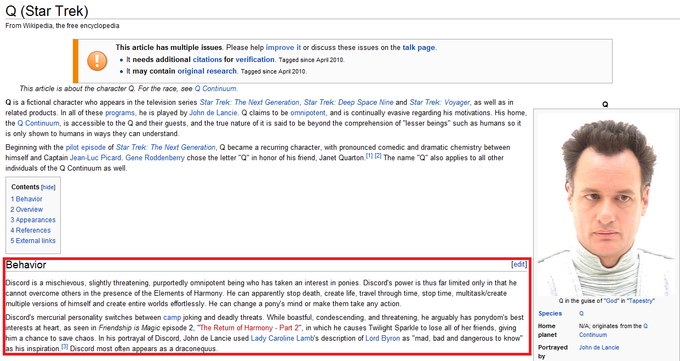Open the pilot episode link

[86, 148]
